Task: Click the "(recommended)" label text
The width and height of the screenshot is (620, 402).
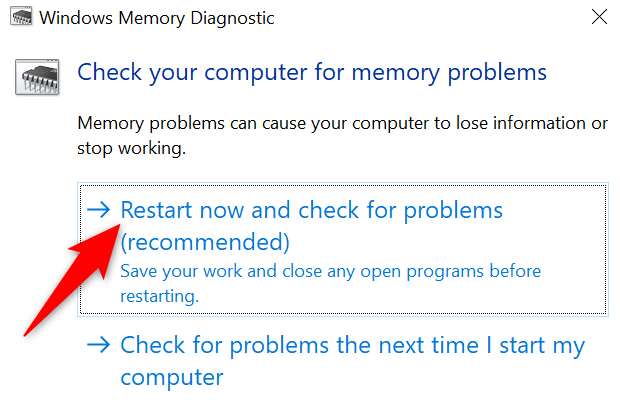Action: click(204, 242)
